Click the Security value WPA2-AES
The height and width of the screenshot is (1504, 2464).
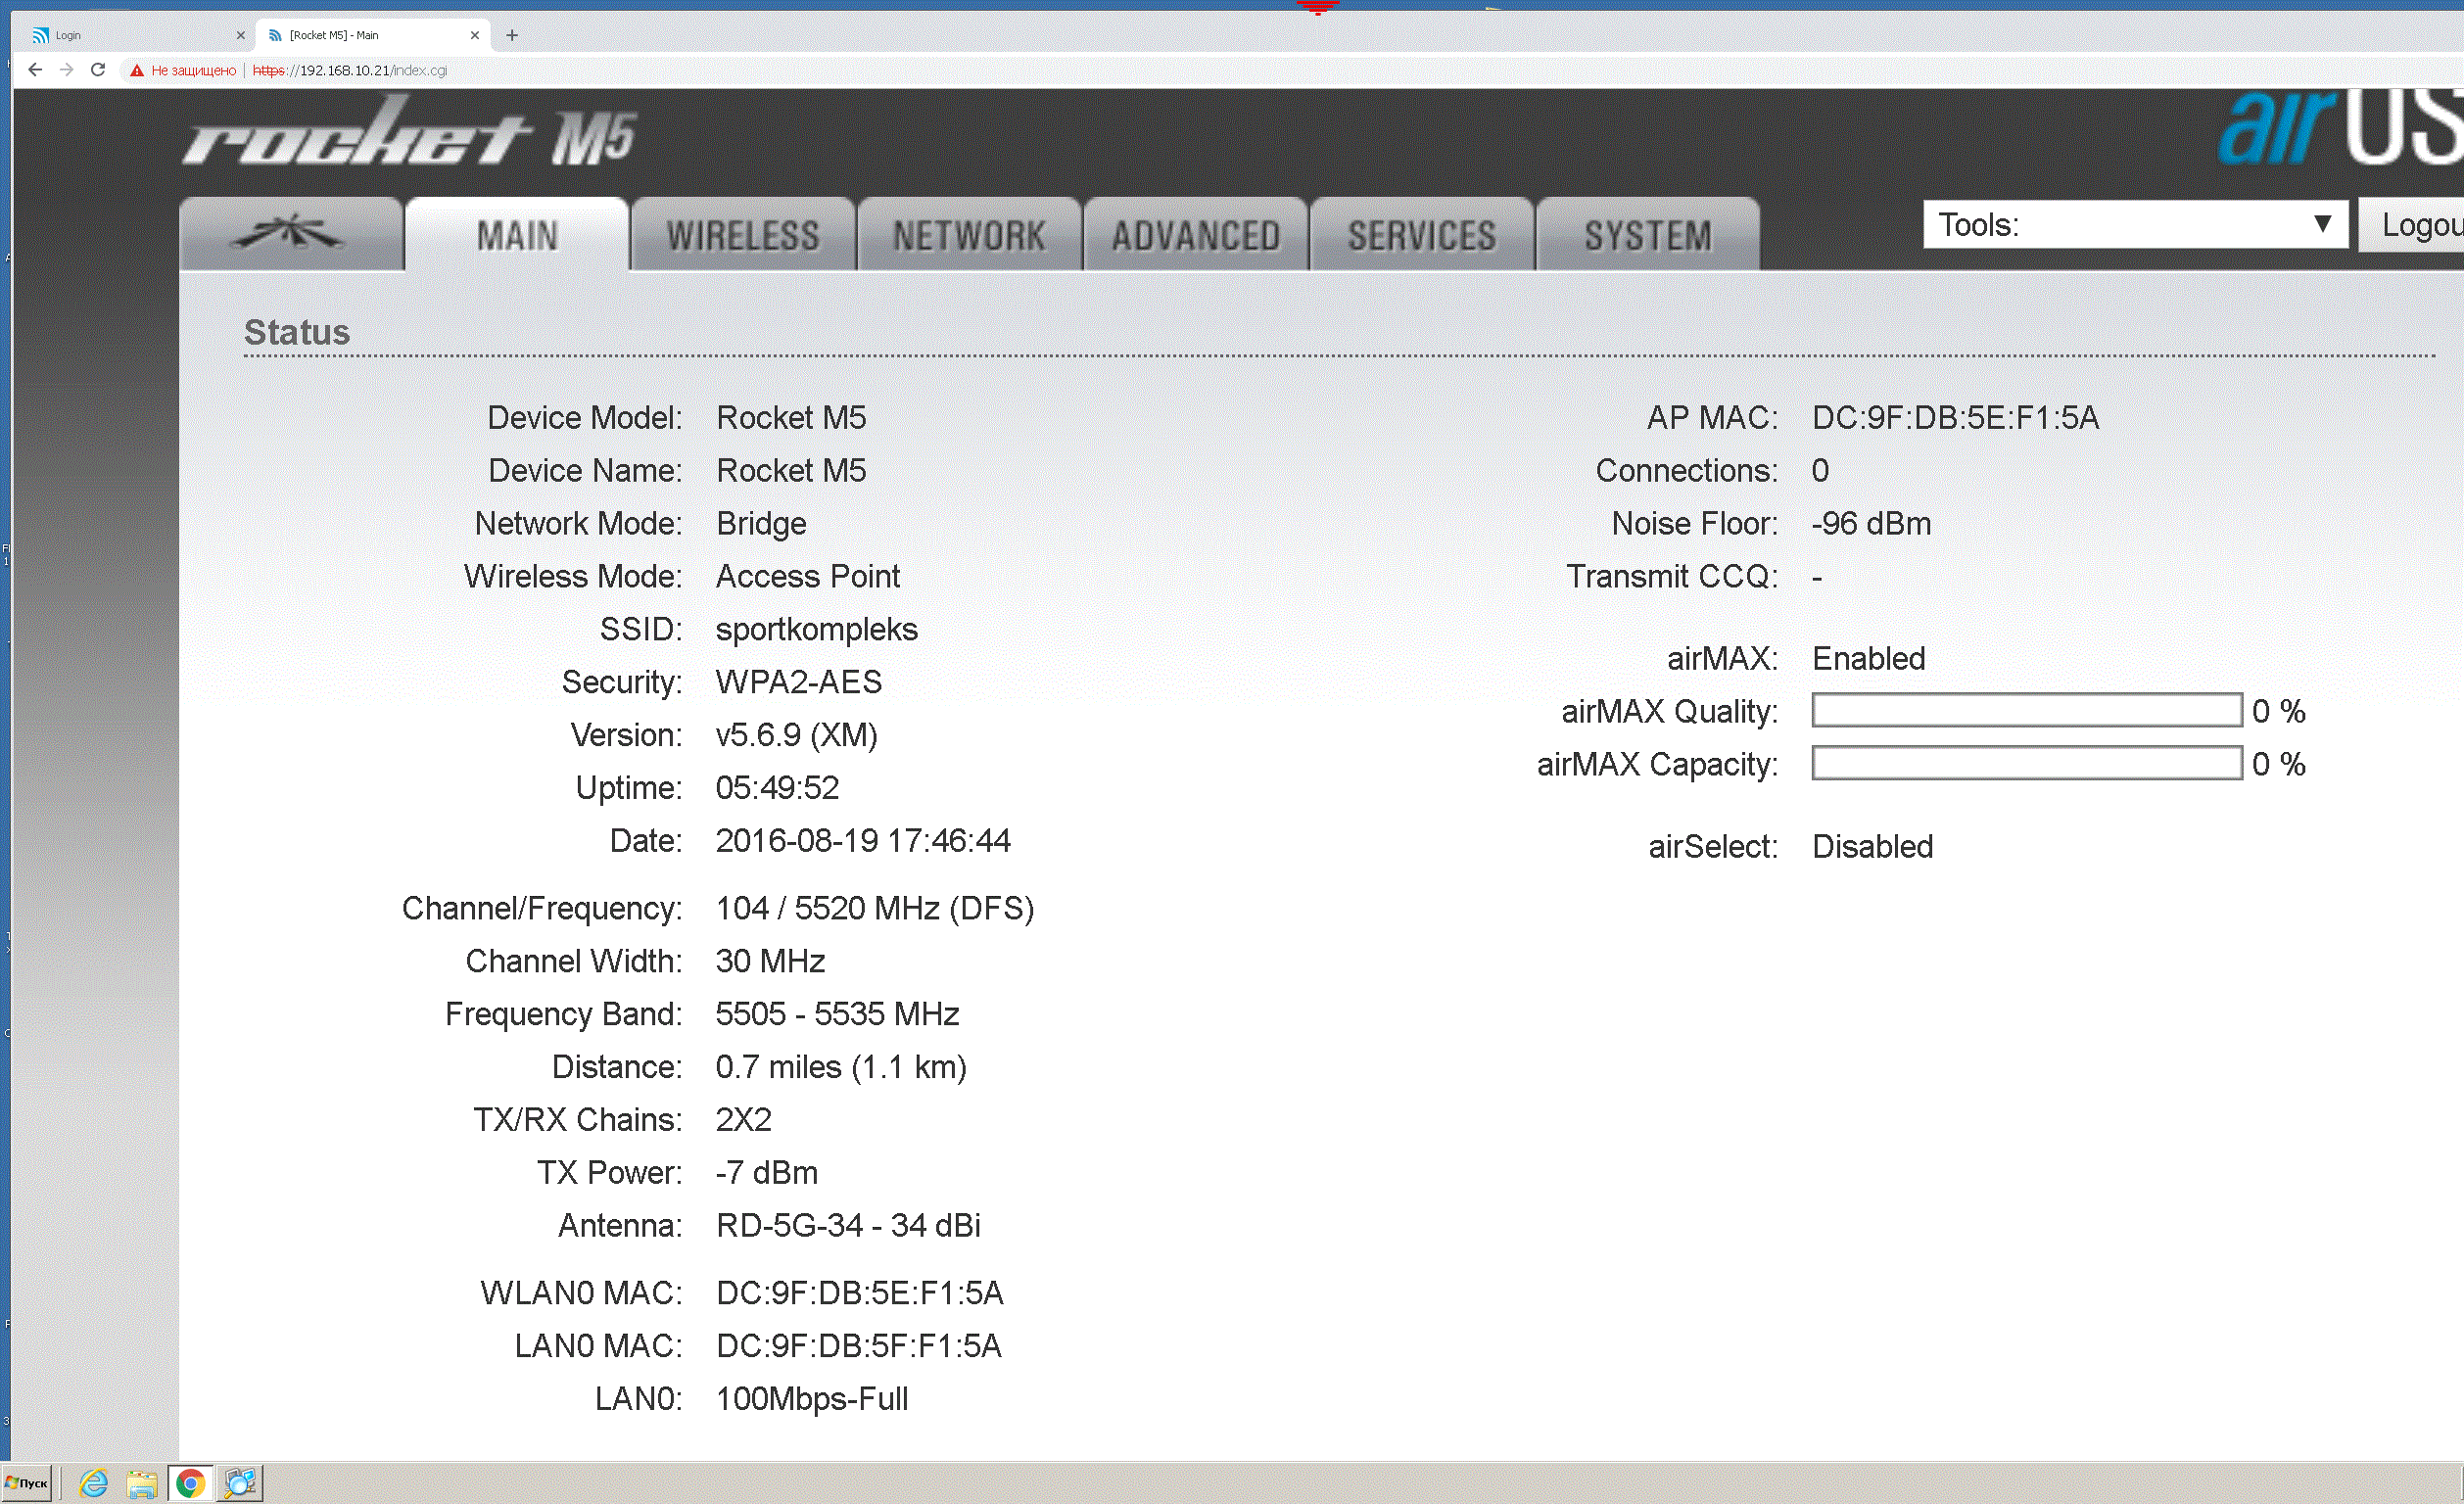coord(798,683)
